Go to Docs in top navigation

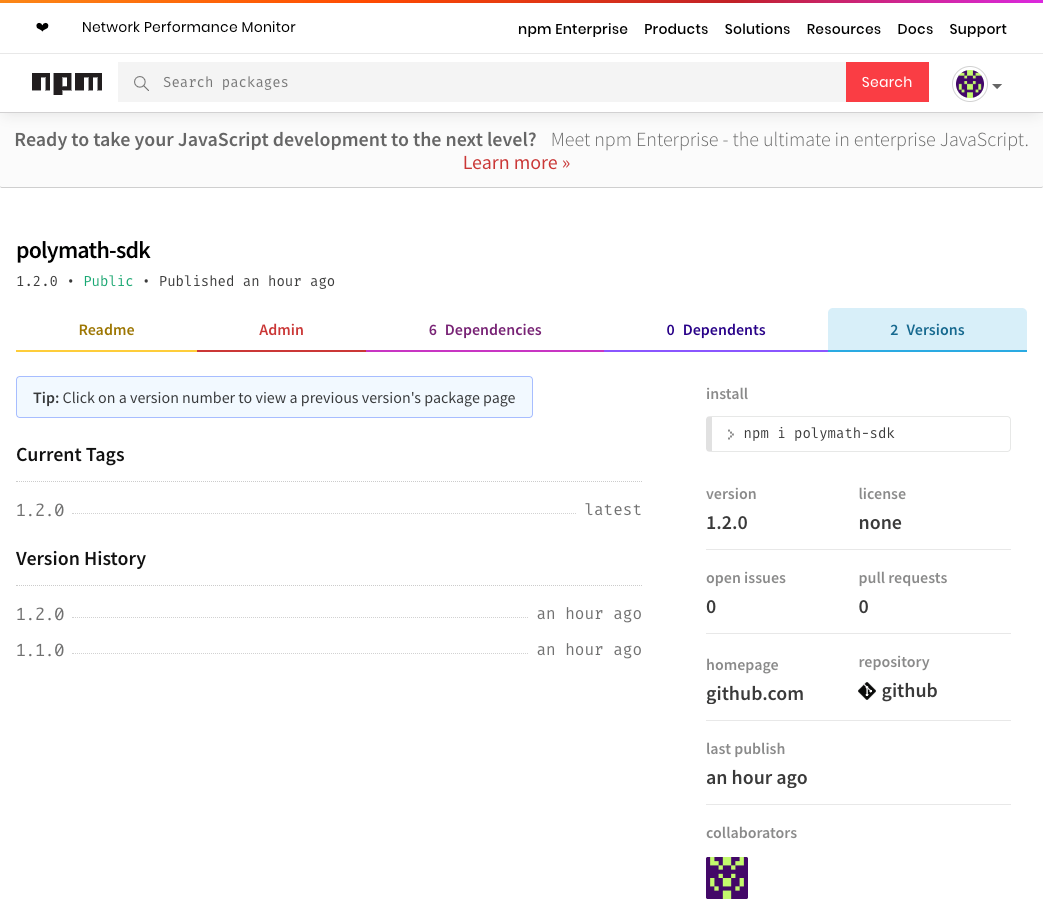click(x=915, y=29)
